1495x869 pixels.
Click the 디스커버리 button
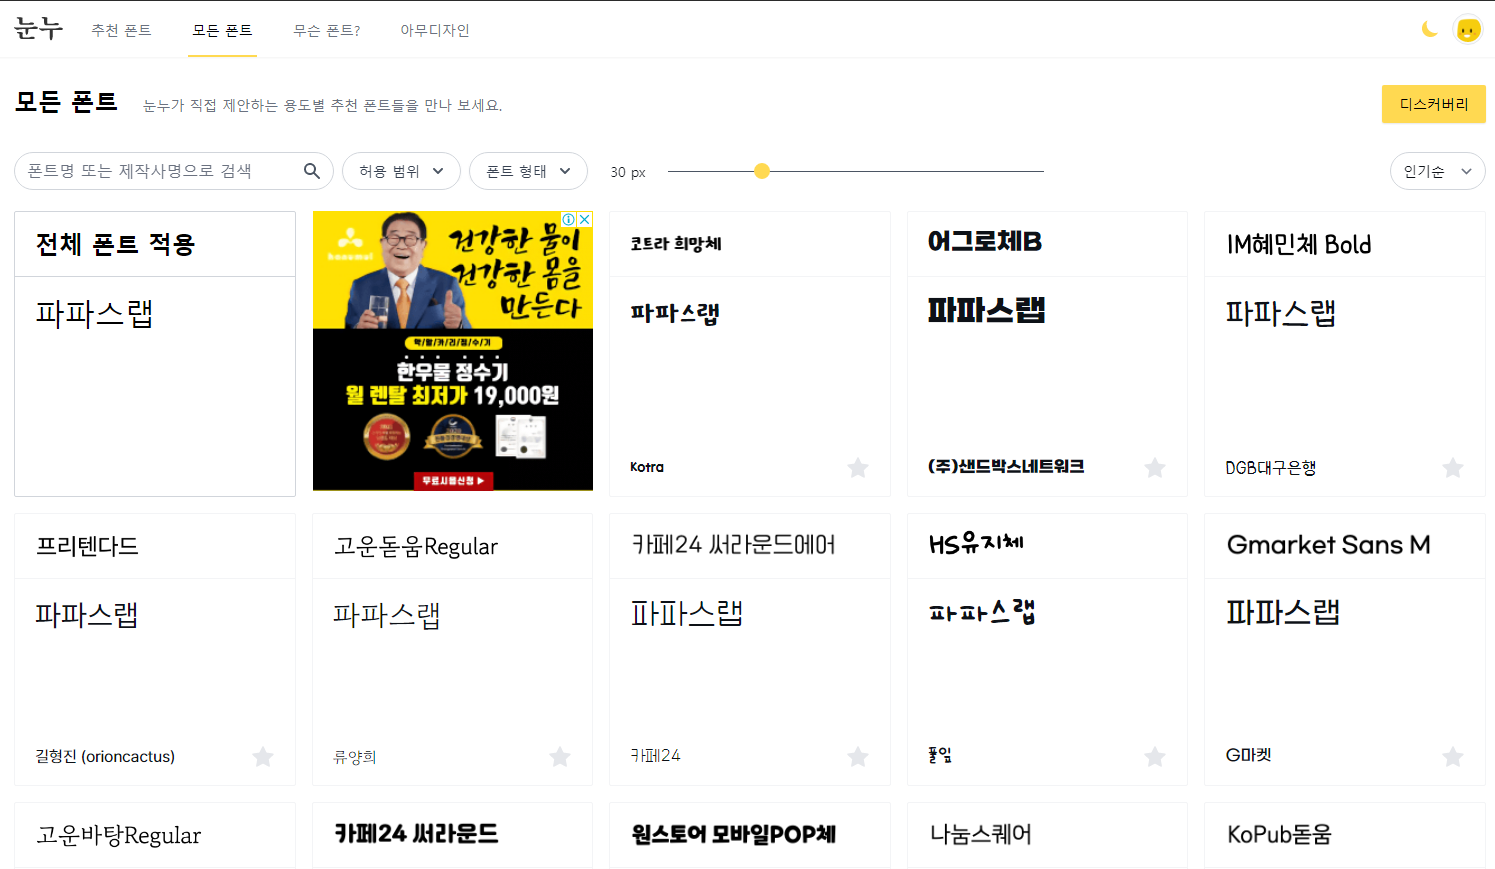[1434, 104]
